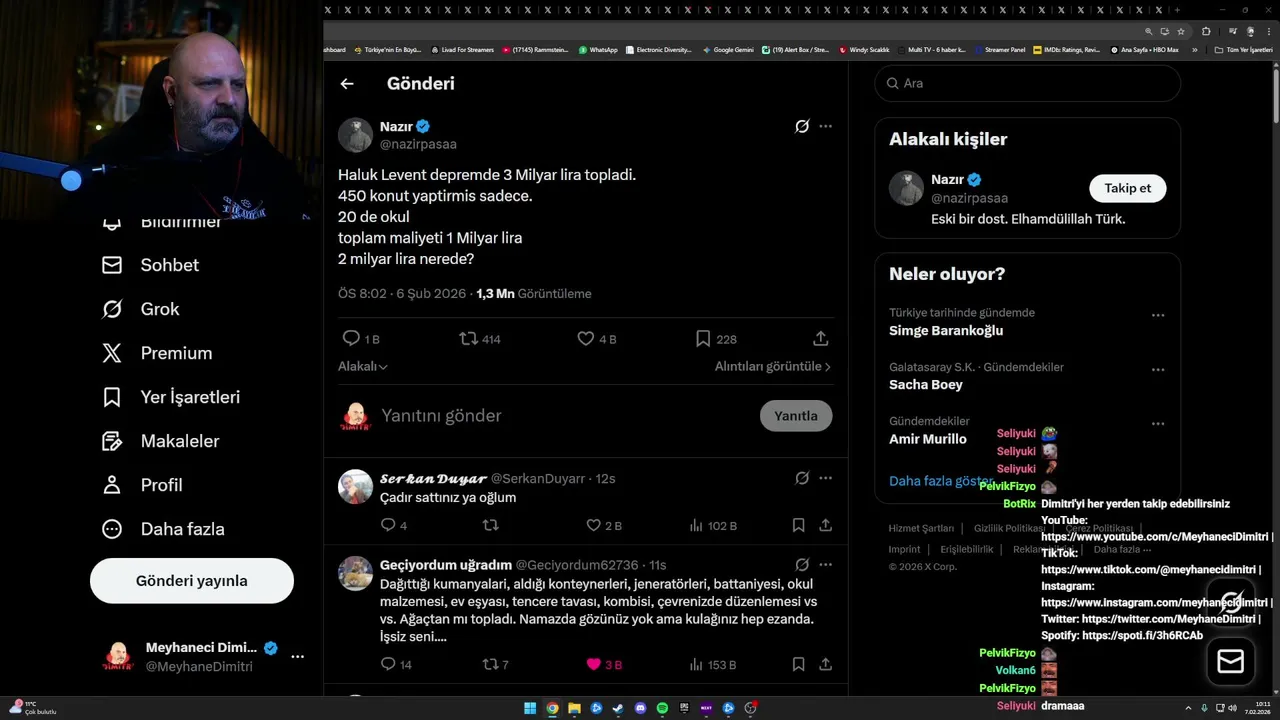
Task: Open the floating messages envelope button
Action: (x=1231, y=661)
